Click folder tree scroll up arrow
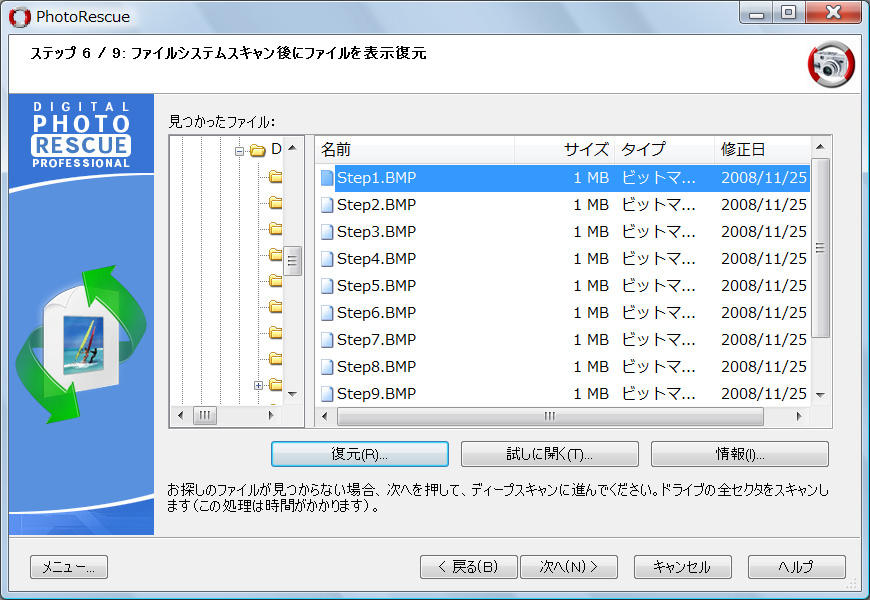 292,148
